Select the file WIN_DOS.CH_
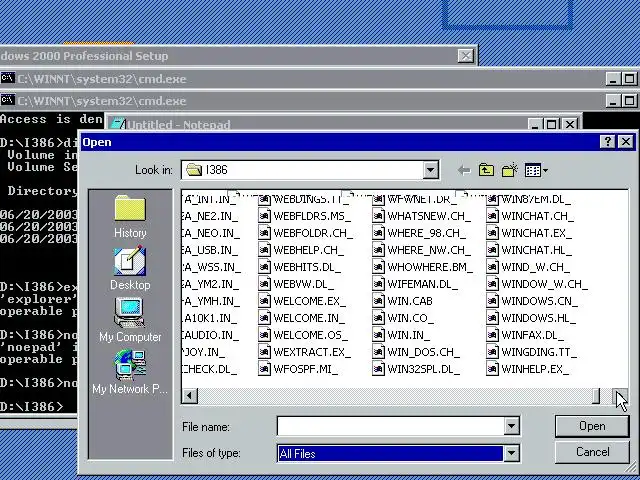This screenshot has height=480, width=640. tap(416, 352)
